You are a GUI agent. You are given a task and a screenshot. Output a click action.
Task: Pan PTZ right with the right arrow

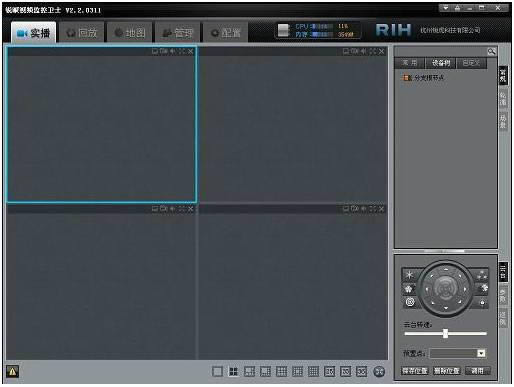point(465,289)
